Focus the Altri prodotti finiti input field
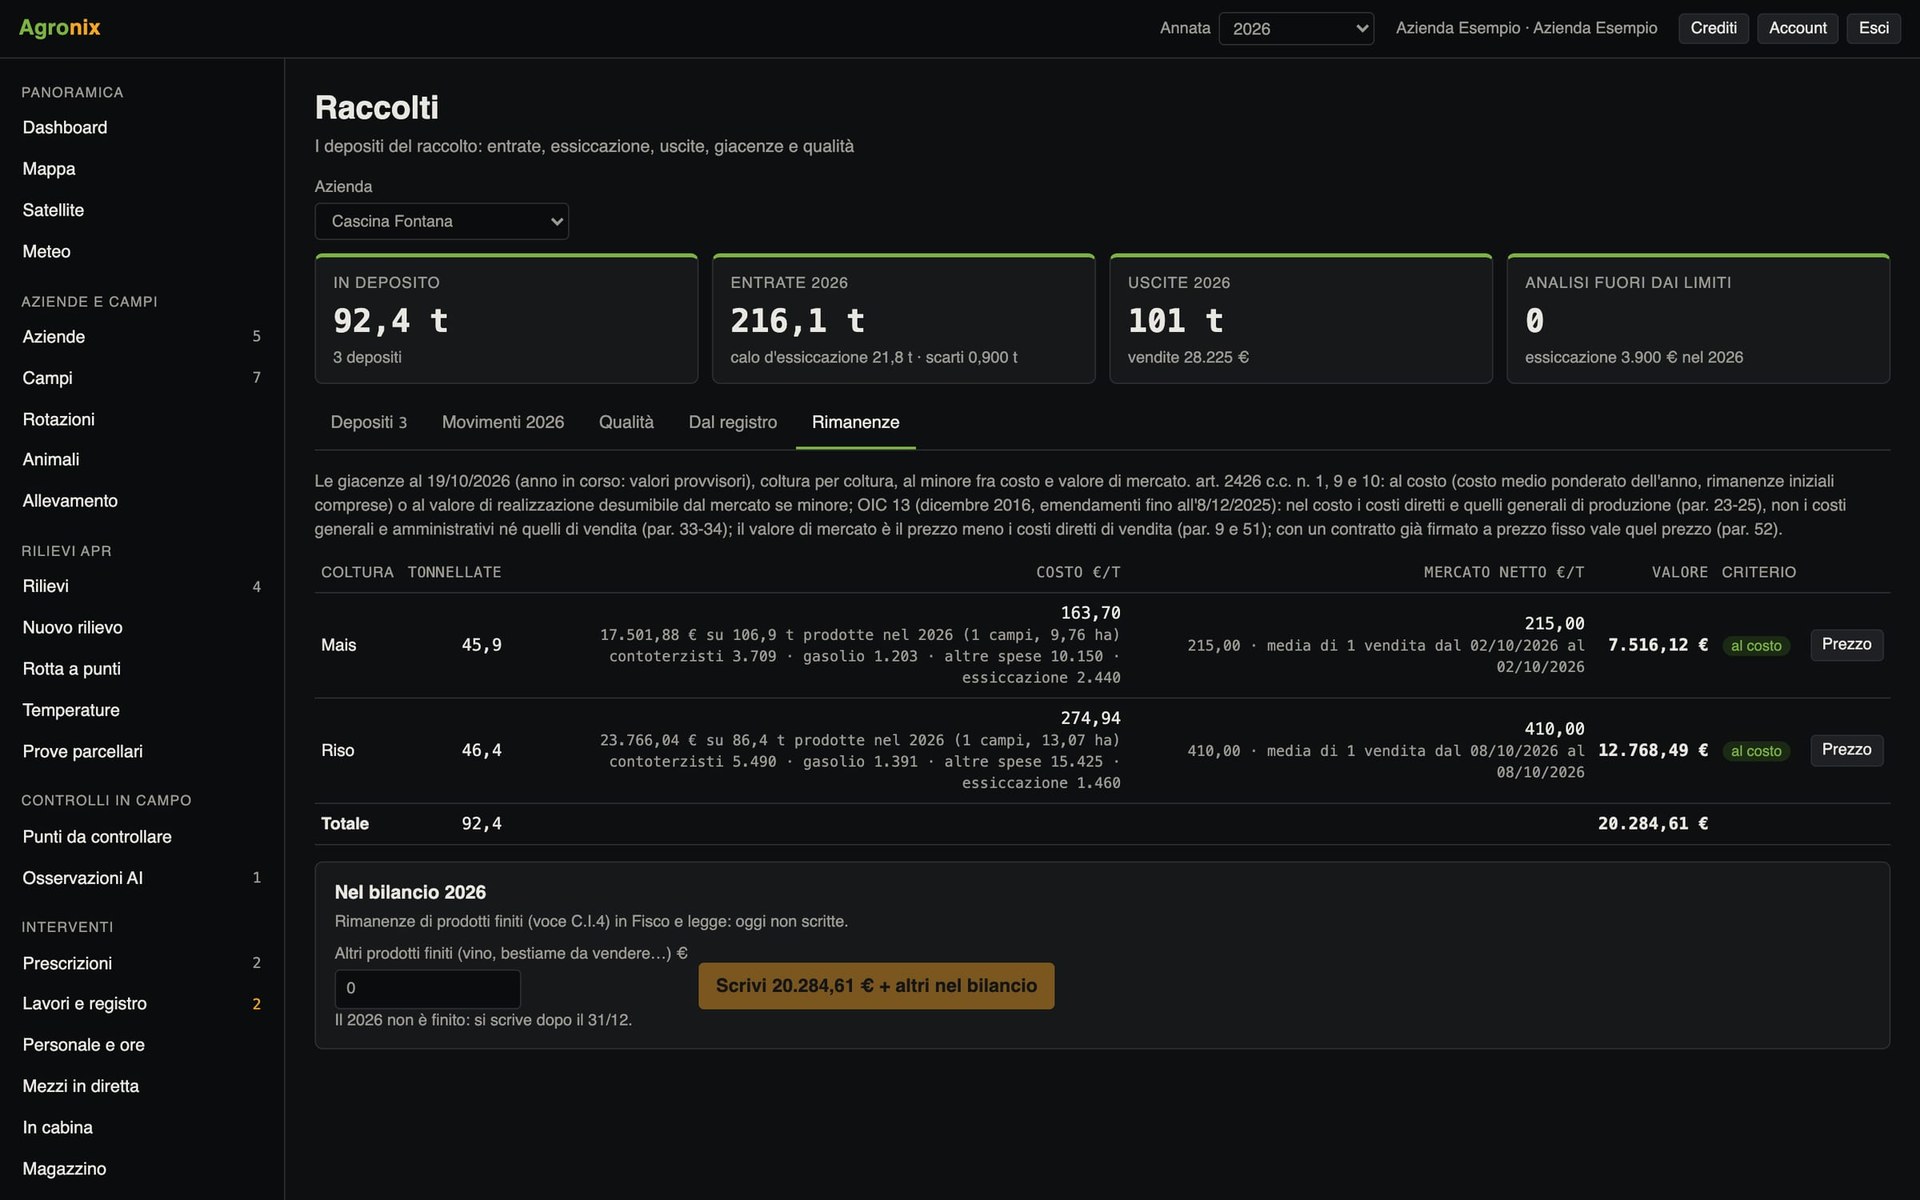Image resolution: width=1920 pixels, height=1200 pixels. coord(427,988)
